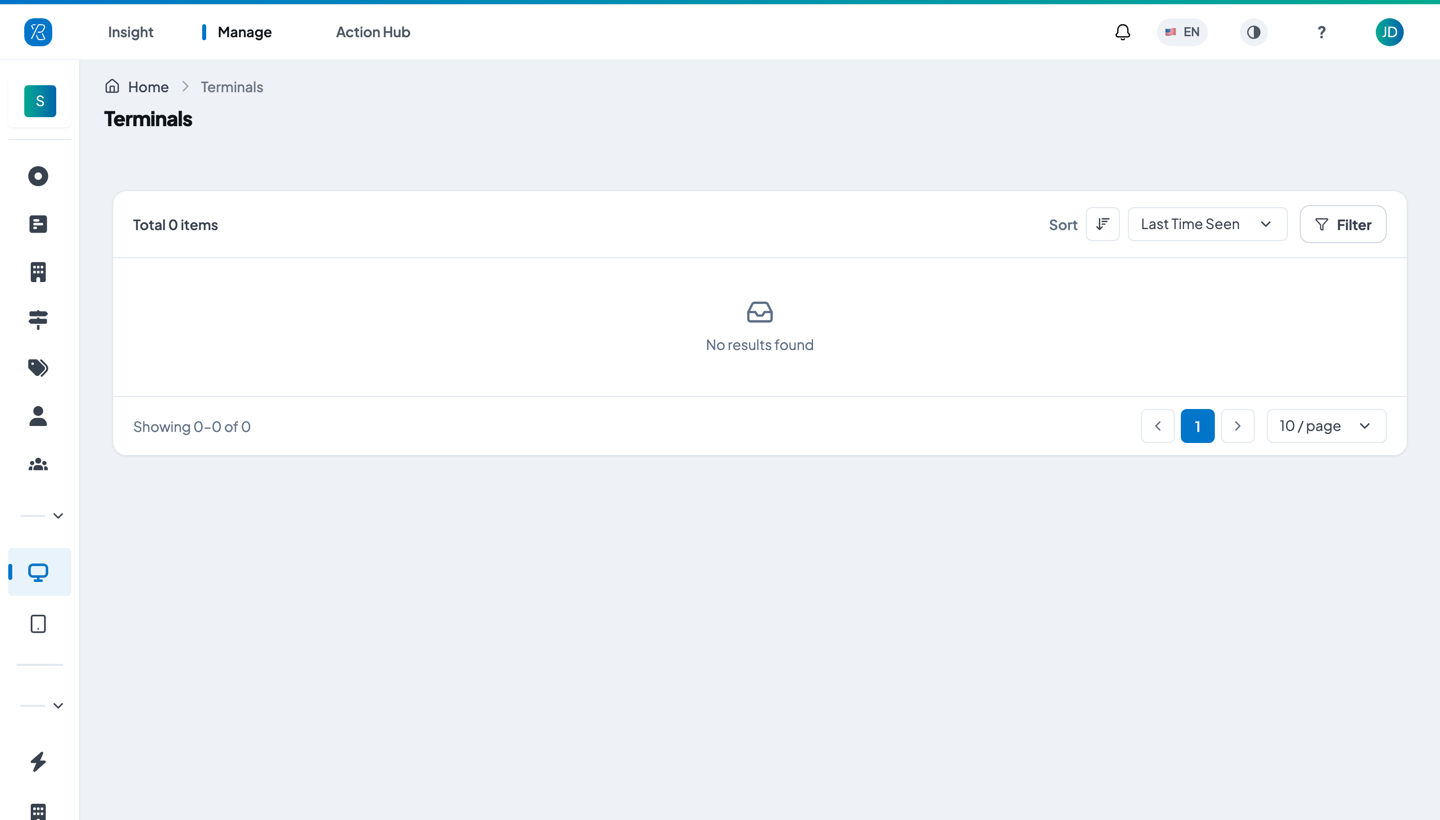Open the single user icon in sidebar
The image size is (1440, 820).
pos(38,416)
